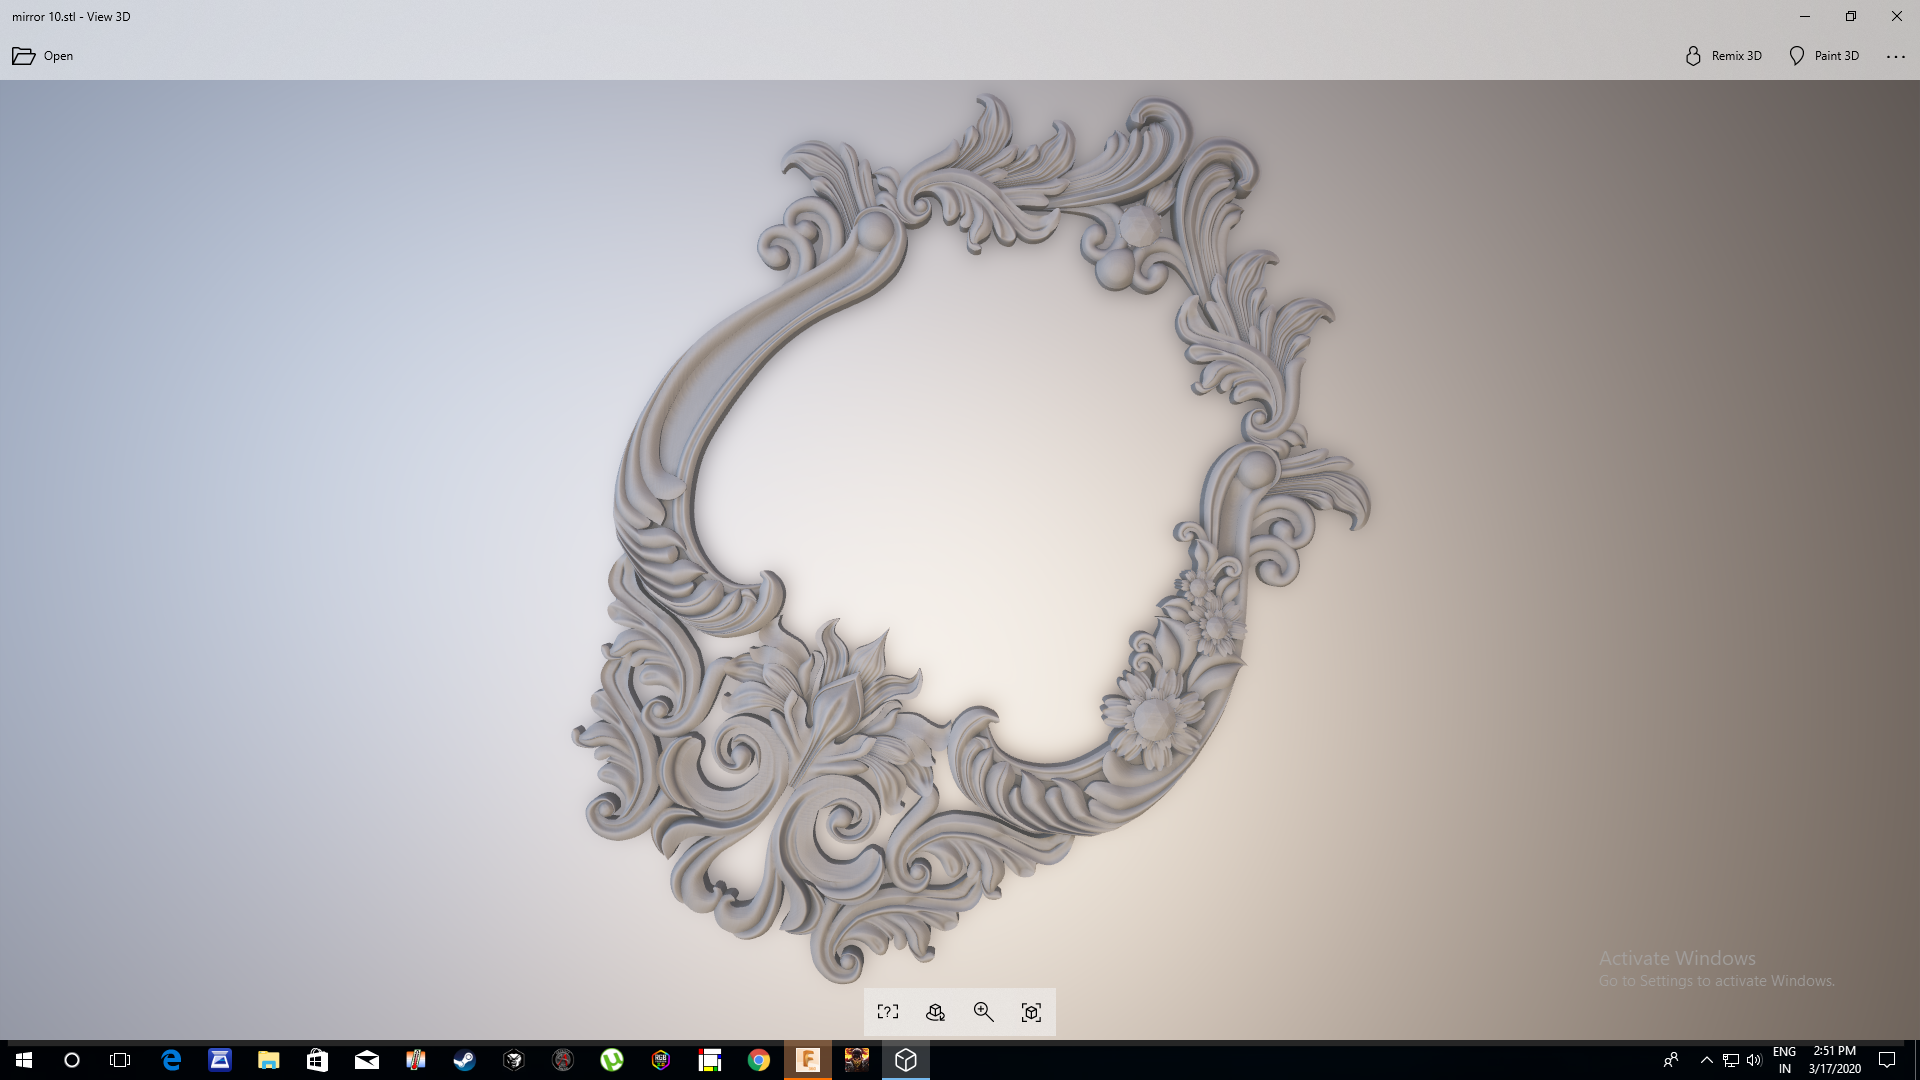Open Microsoft Store from the taskbar
Screen dimensions: 1920x1080
pos(318,1060)
